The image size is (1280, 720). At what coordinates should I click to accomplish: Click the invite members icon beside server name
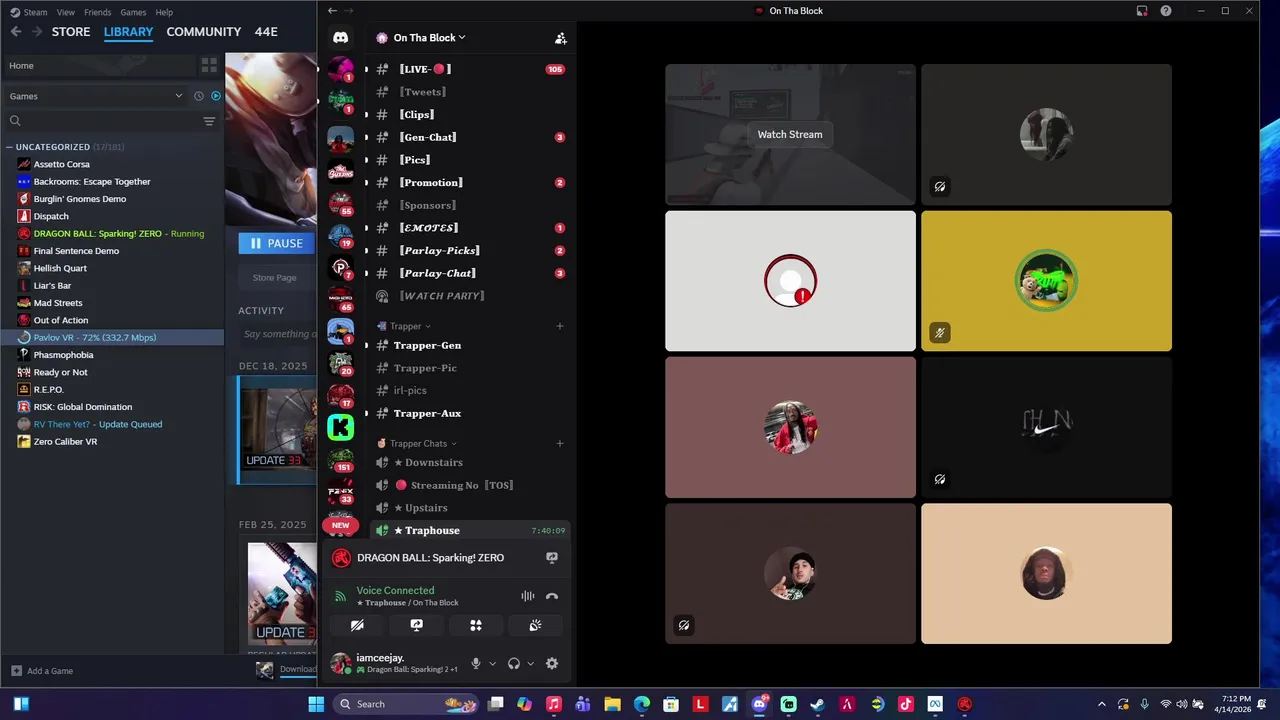[560, 38]
